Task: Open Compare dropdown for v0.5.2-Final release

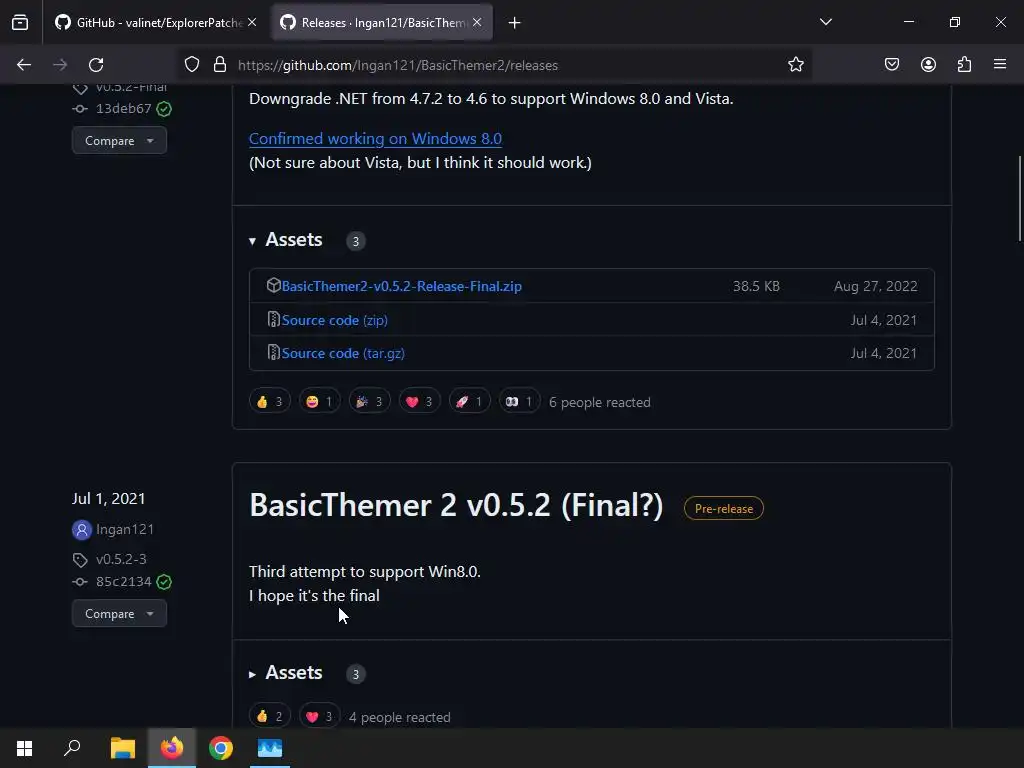Action: tap(119, 140)
